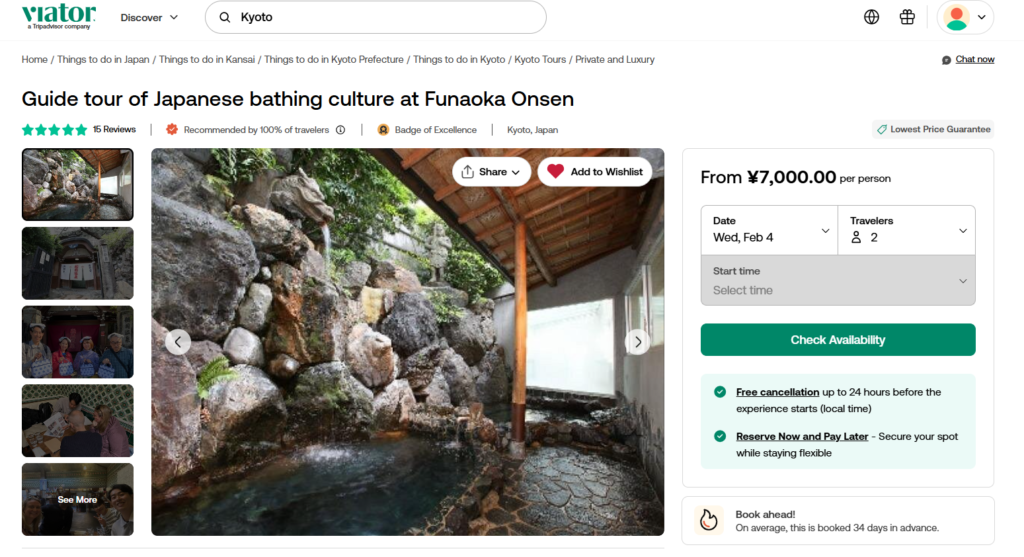Click the Kyoto search field
Viewport: 1024px width, 557px height.
coord(385,17)
